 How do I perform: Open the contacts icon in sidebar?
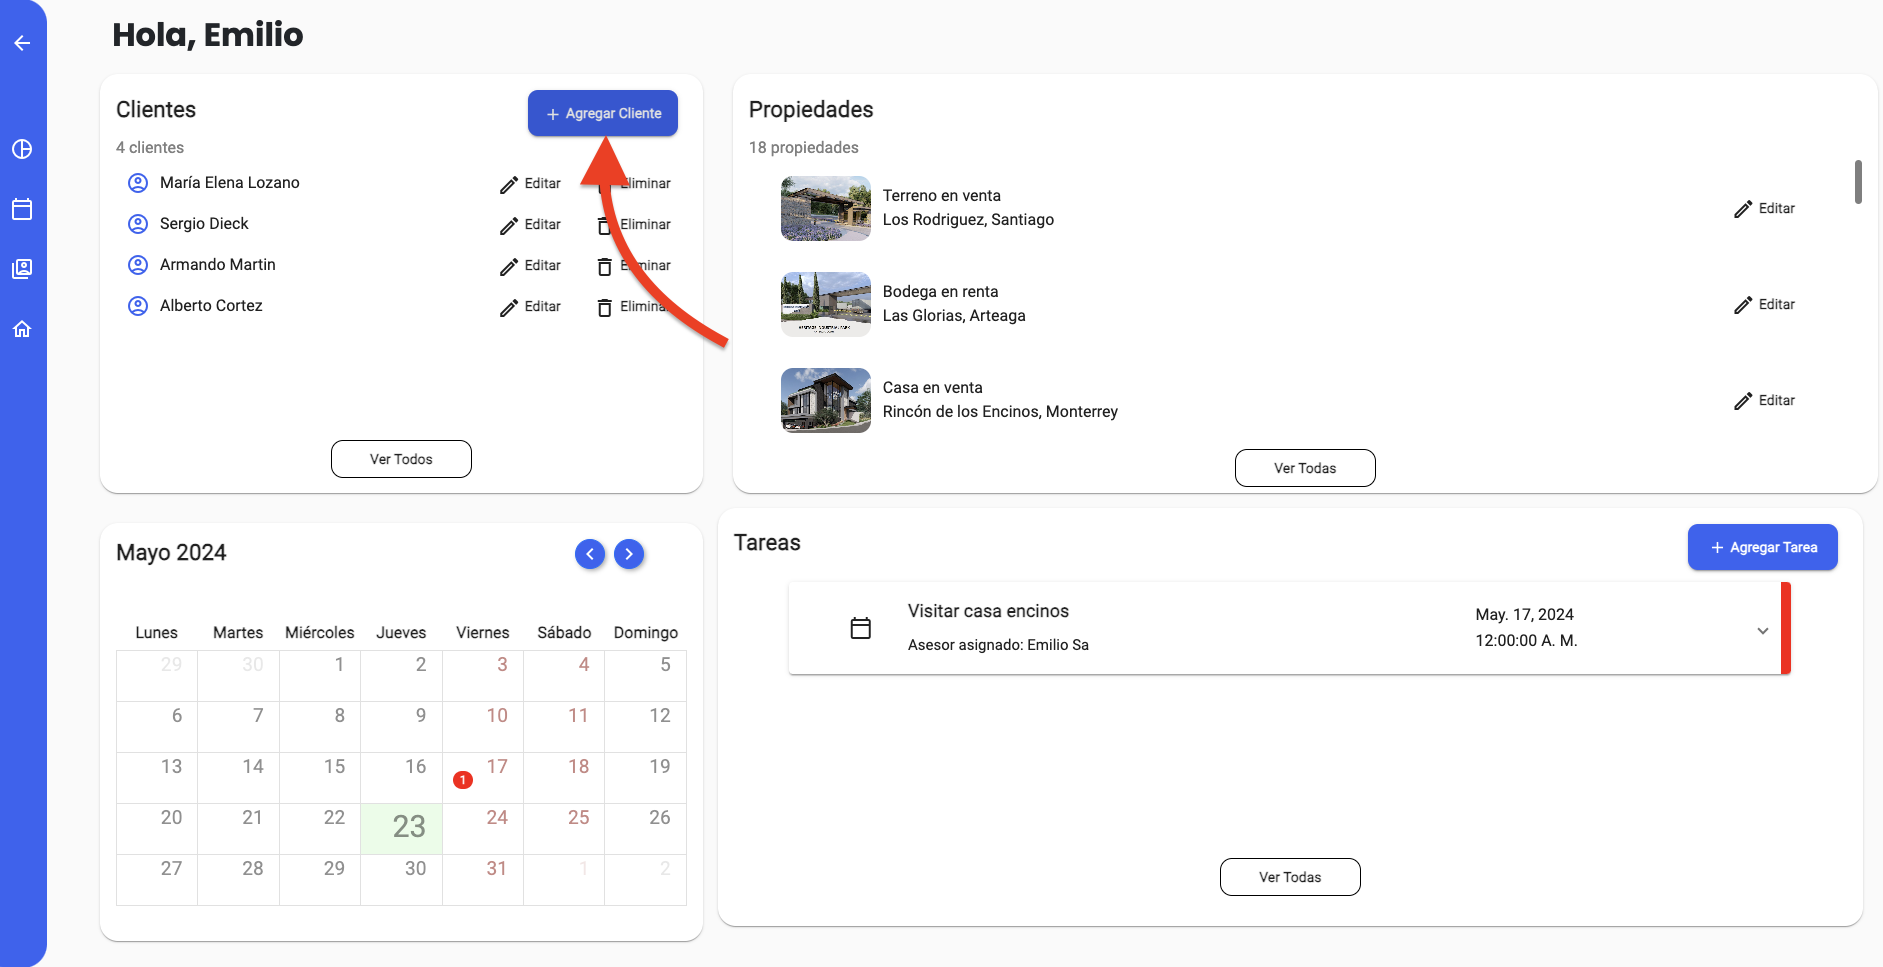(x=22, y=269)
